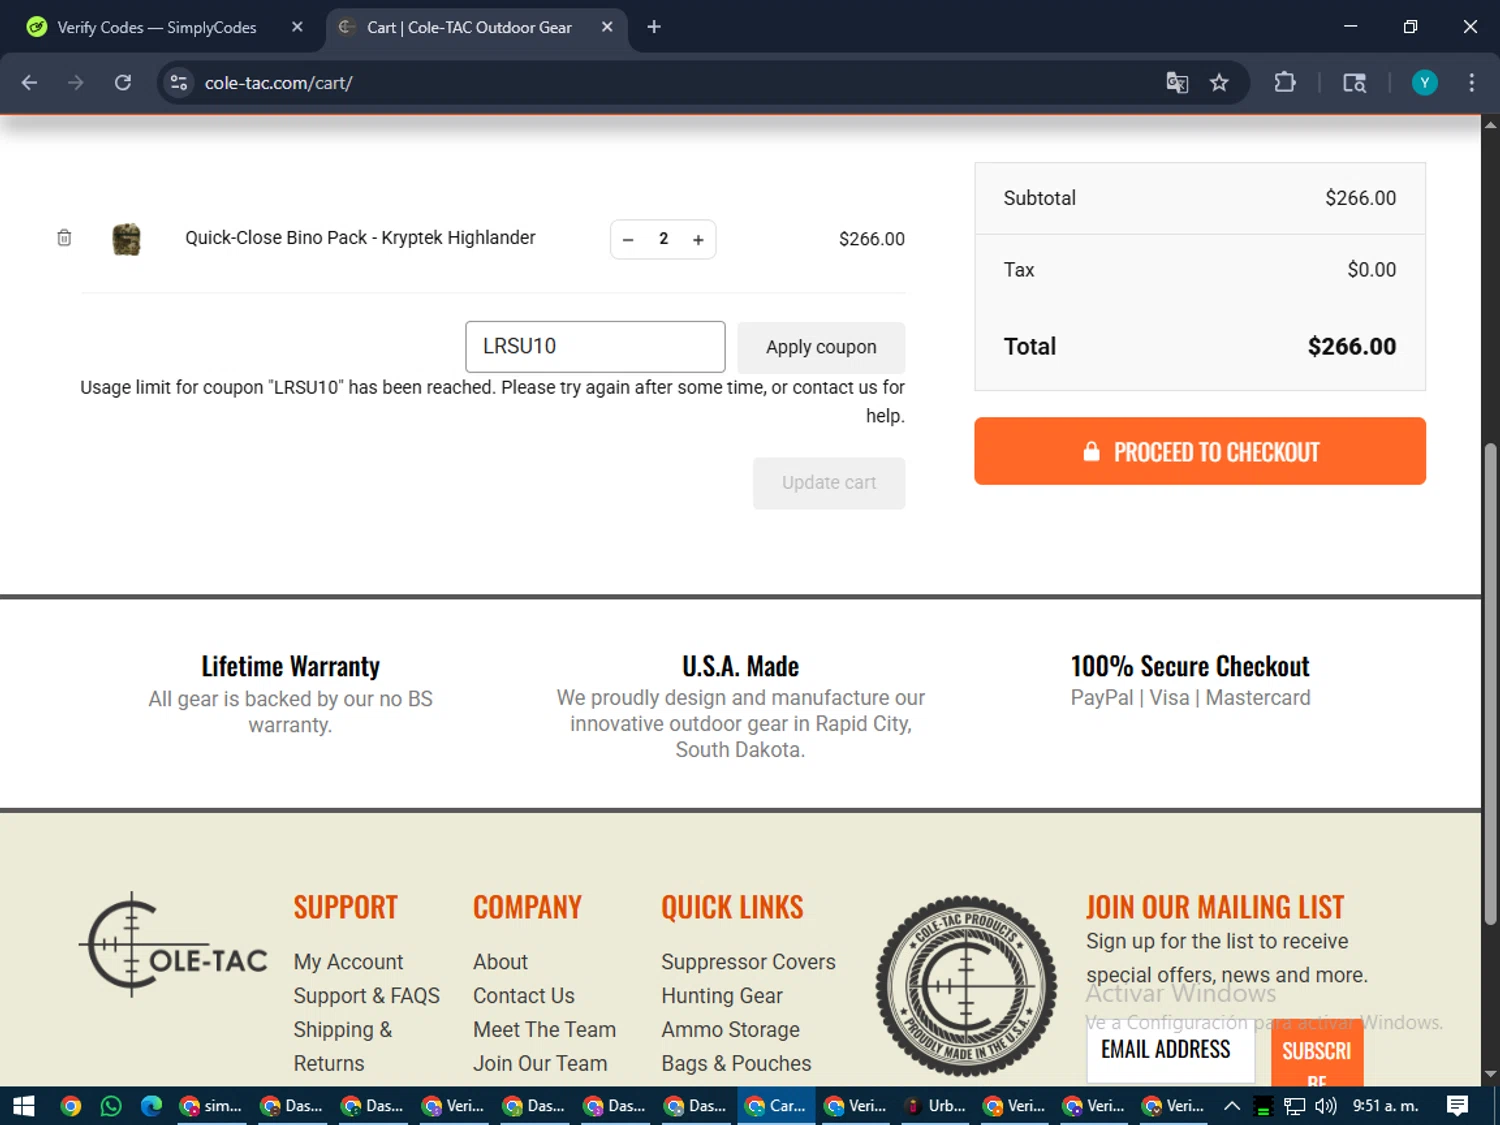Open the Contact Us link
1500x1125 pixels.
[524, 996]
